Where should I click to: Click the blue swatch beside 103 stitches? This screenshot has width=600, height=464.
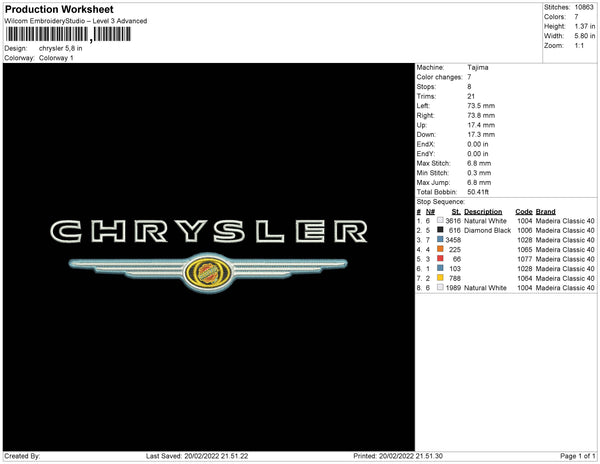click(x=440, y=268)
